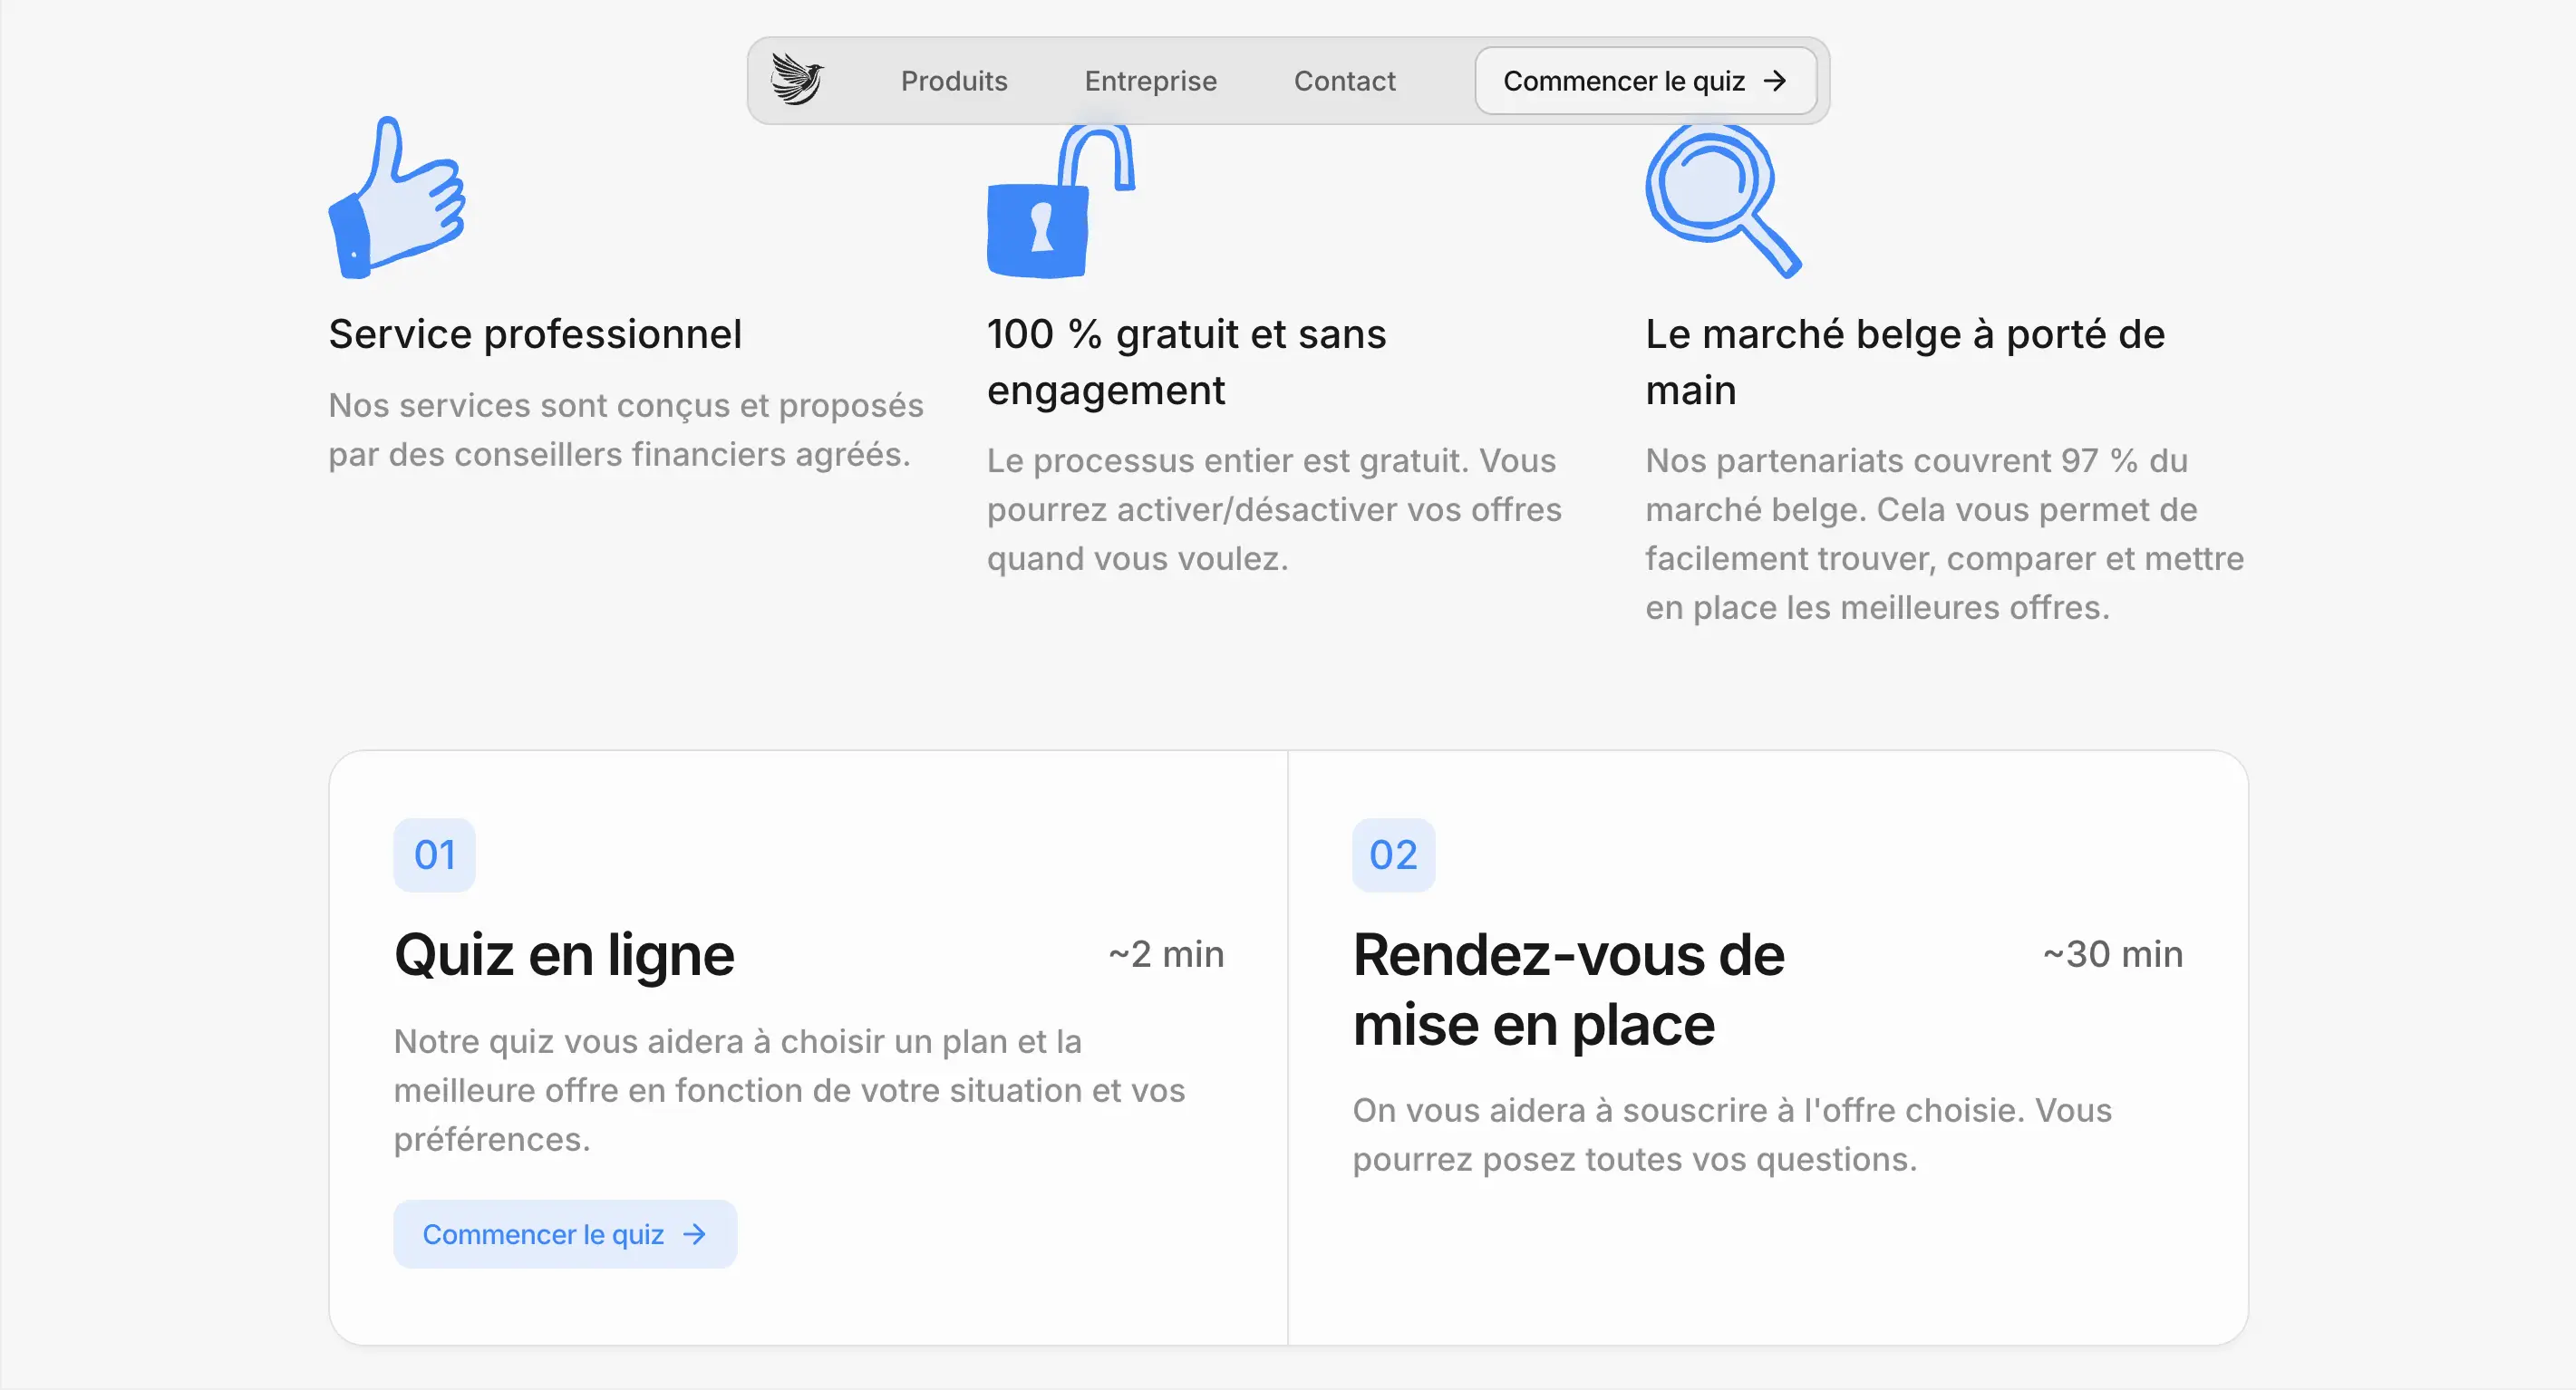Click Le marché belge à porté de main heading
The width and height of the screenshot is (2576, 1390).
(x=1904, y=361)
